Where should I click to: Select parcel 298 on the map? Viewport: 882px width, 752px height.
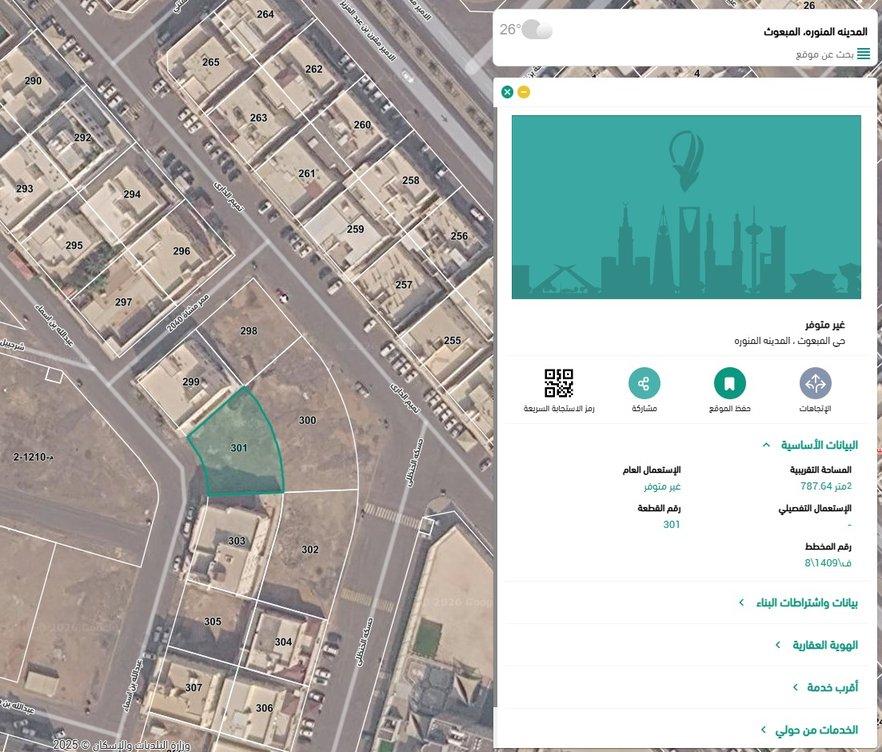(250, 335)
